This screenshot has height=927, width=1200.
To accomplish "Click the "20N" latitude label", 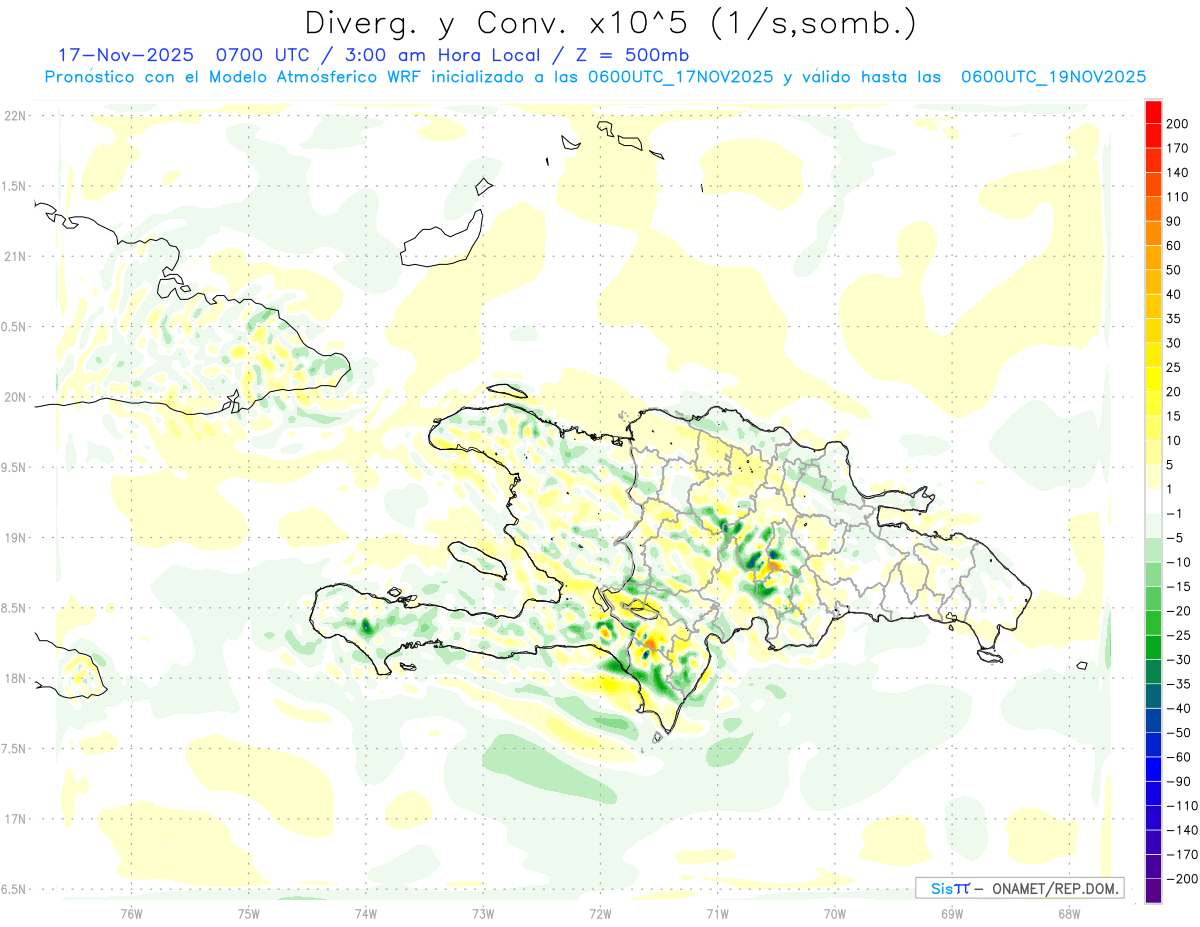I will pos(14,397).
